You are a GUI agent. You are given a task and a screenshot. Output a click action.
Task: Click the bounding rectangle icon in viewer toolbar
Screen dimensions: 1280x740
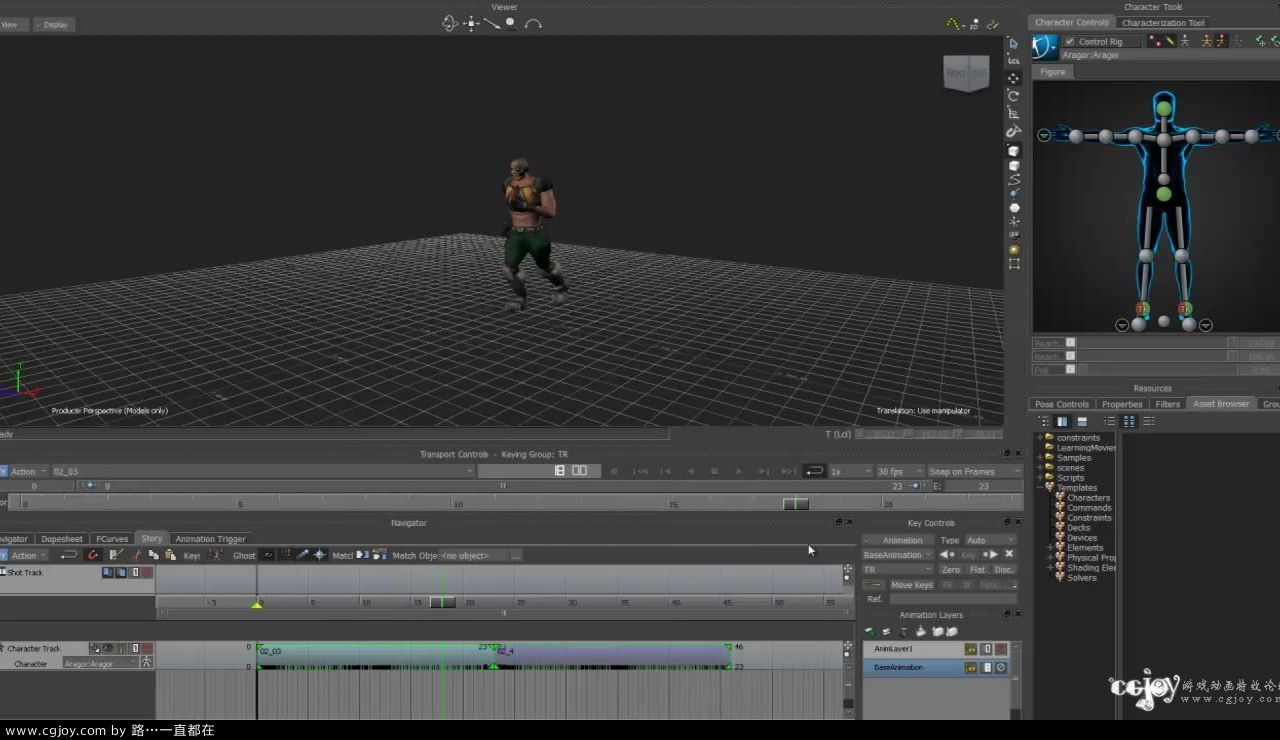(1013, 264)
